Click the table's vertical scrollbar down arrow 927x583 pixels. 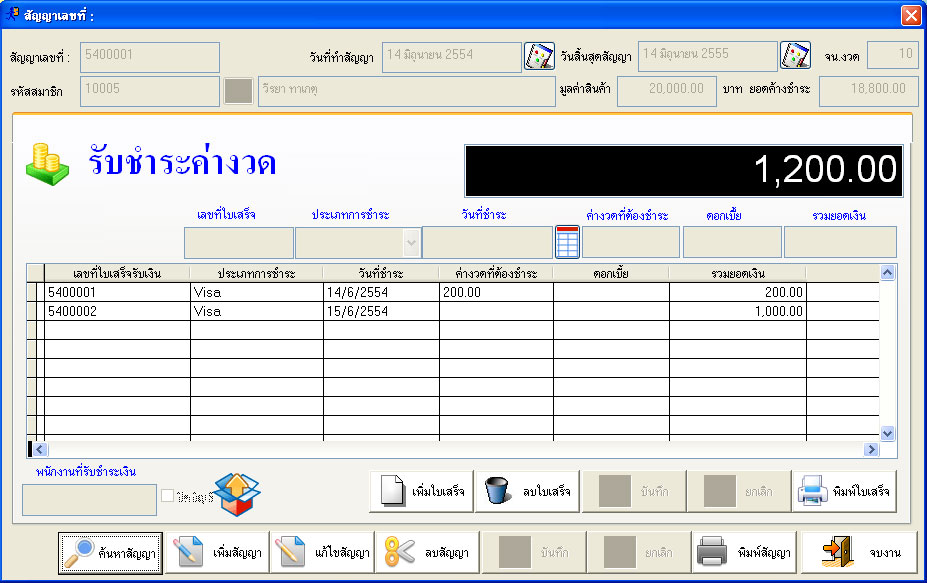(886, 433)
